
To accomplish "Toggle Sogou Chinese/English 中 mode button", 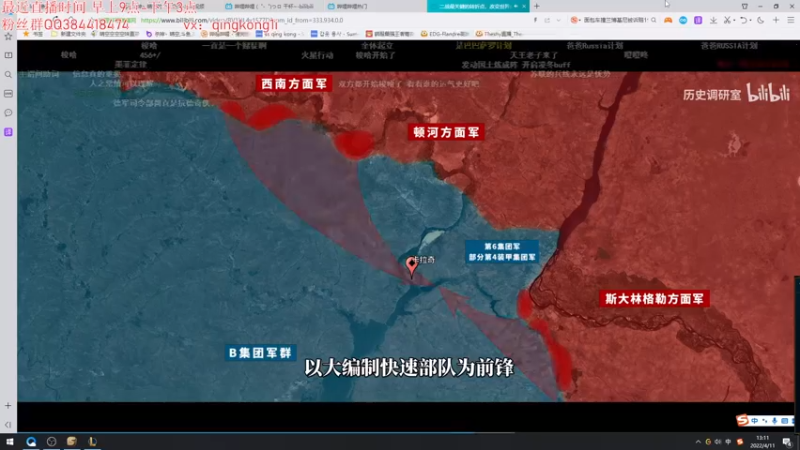I will 755,421.
